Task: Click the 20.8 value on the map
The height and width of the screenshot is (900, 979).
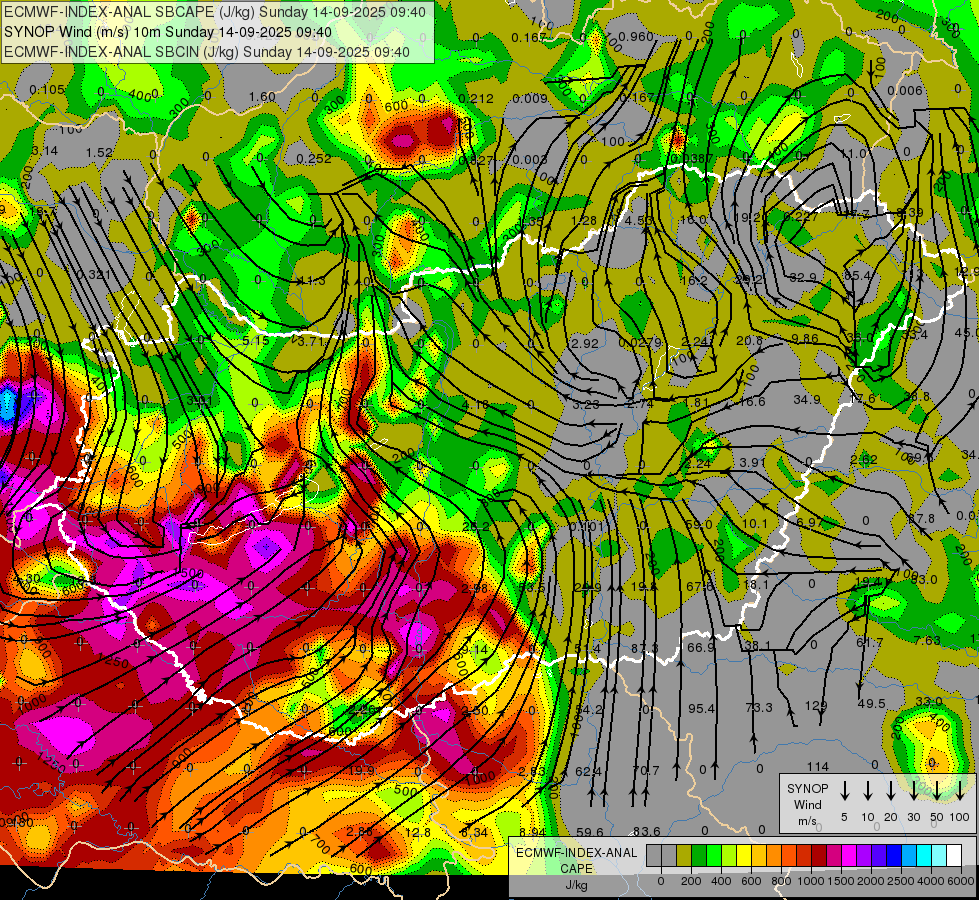Action: [749, 340]
